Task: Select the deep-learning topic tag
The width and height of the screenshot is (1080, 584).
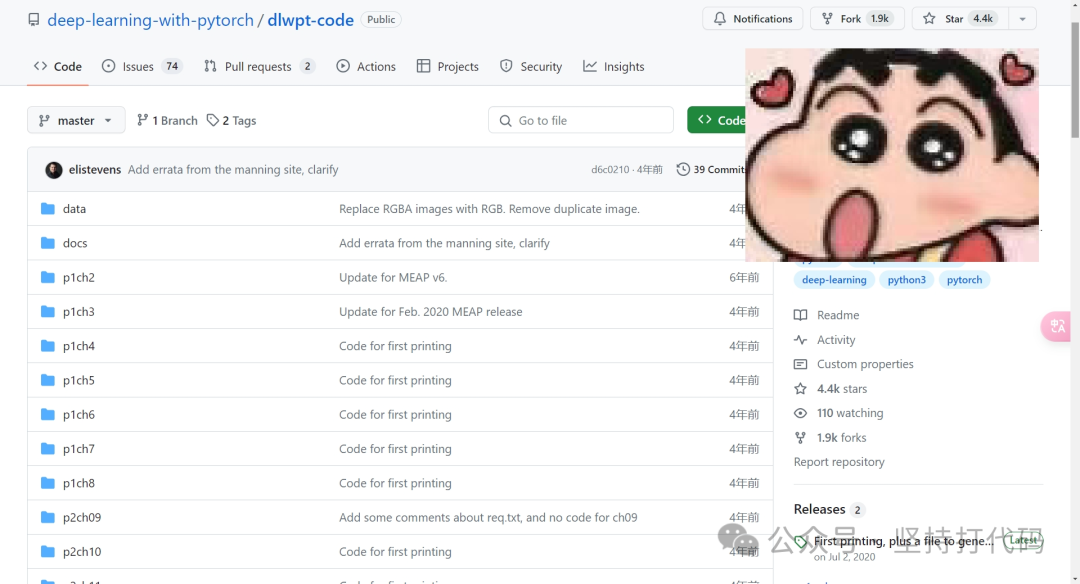Action: click(x=834, y=280)
